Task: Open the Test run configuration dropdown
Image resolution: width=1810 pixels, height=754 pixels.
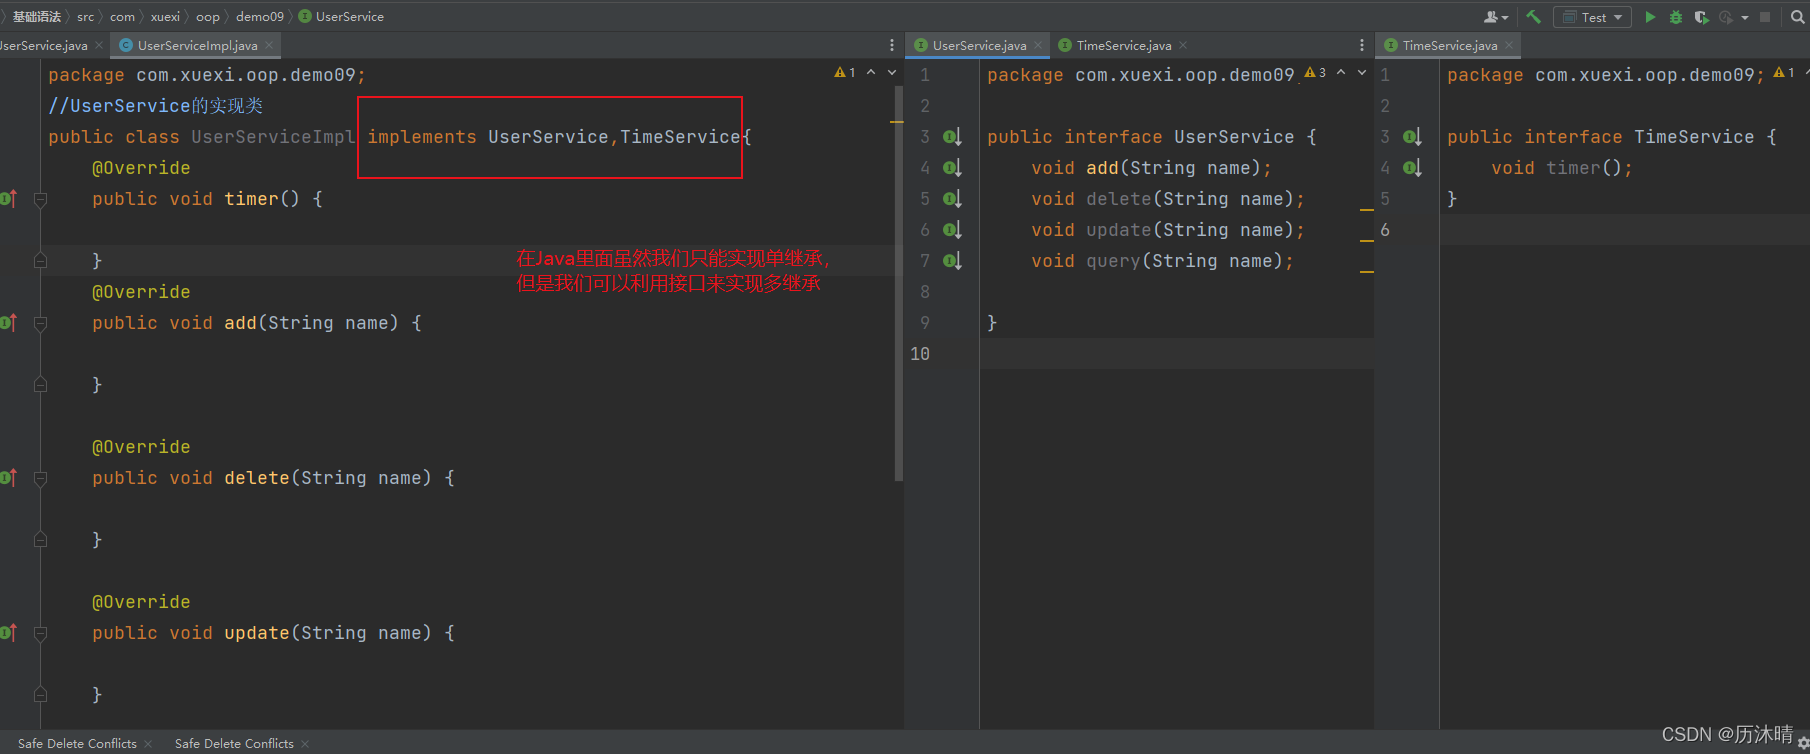Action: pyautogui.click(x=1592, y=17)
